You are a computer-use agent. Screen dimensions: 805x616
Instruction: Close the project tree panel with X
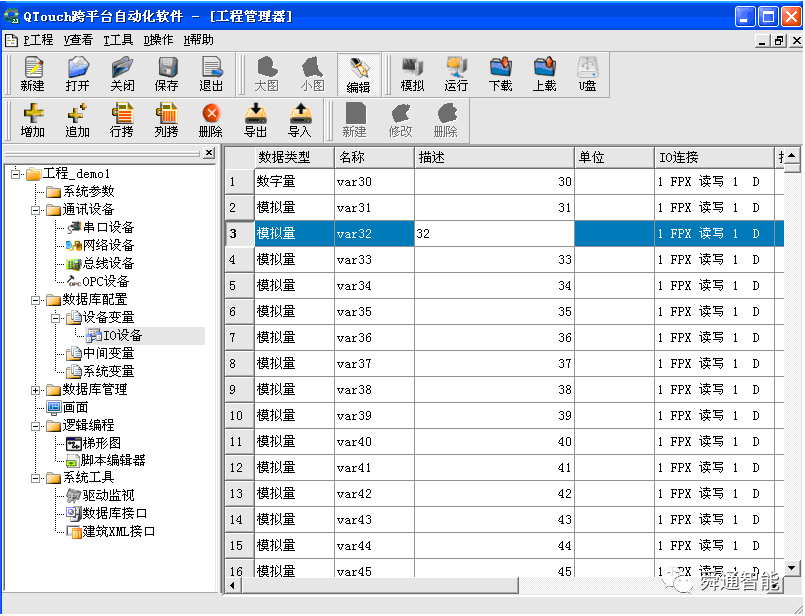tap(209, 153)
